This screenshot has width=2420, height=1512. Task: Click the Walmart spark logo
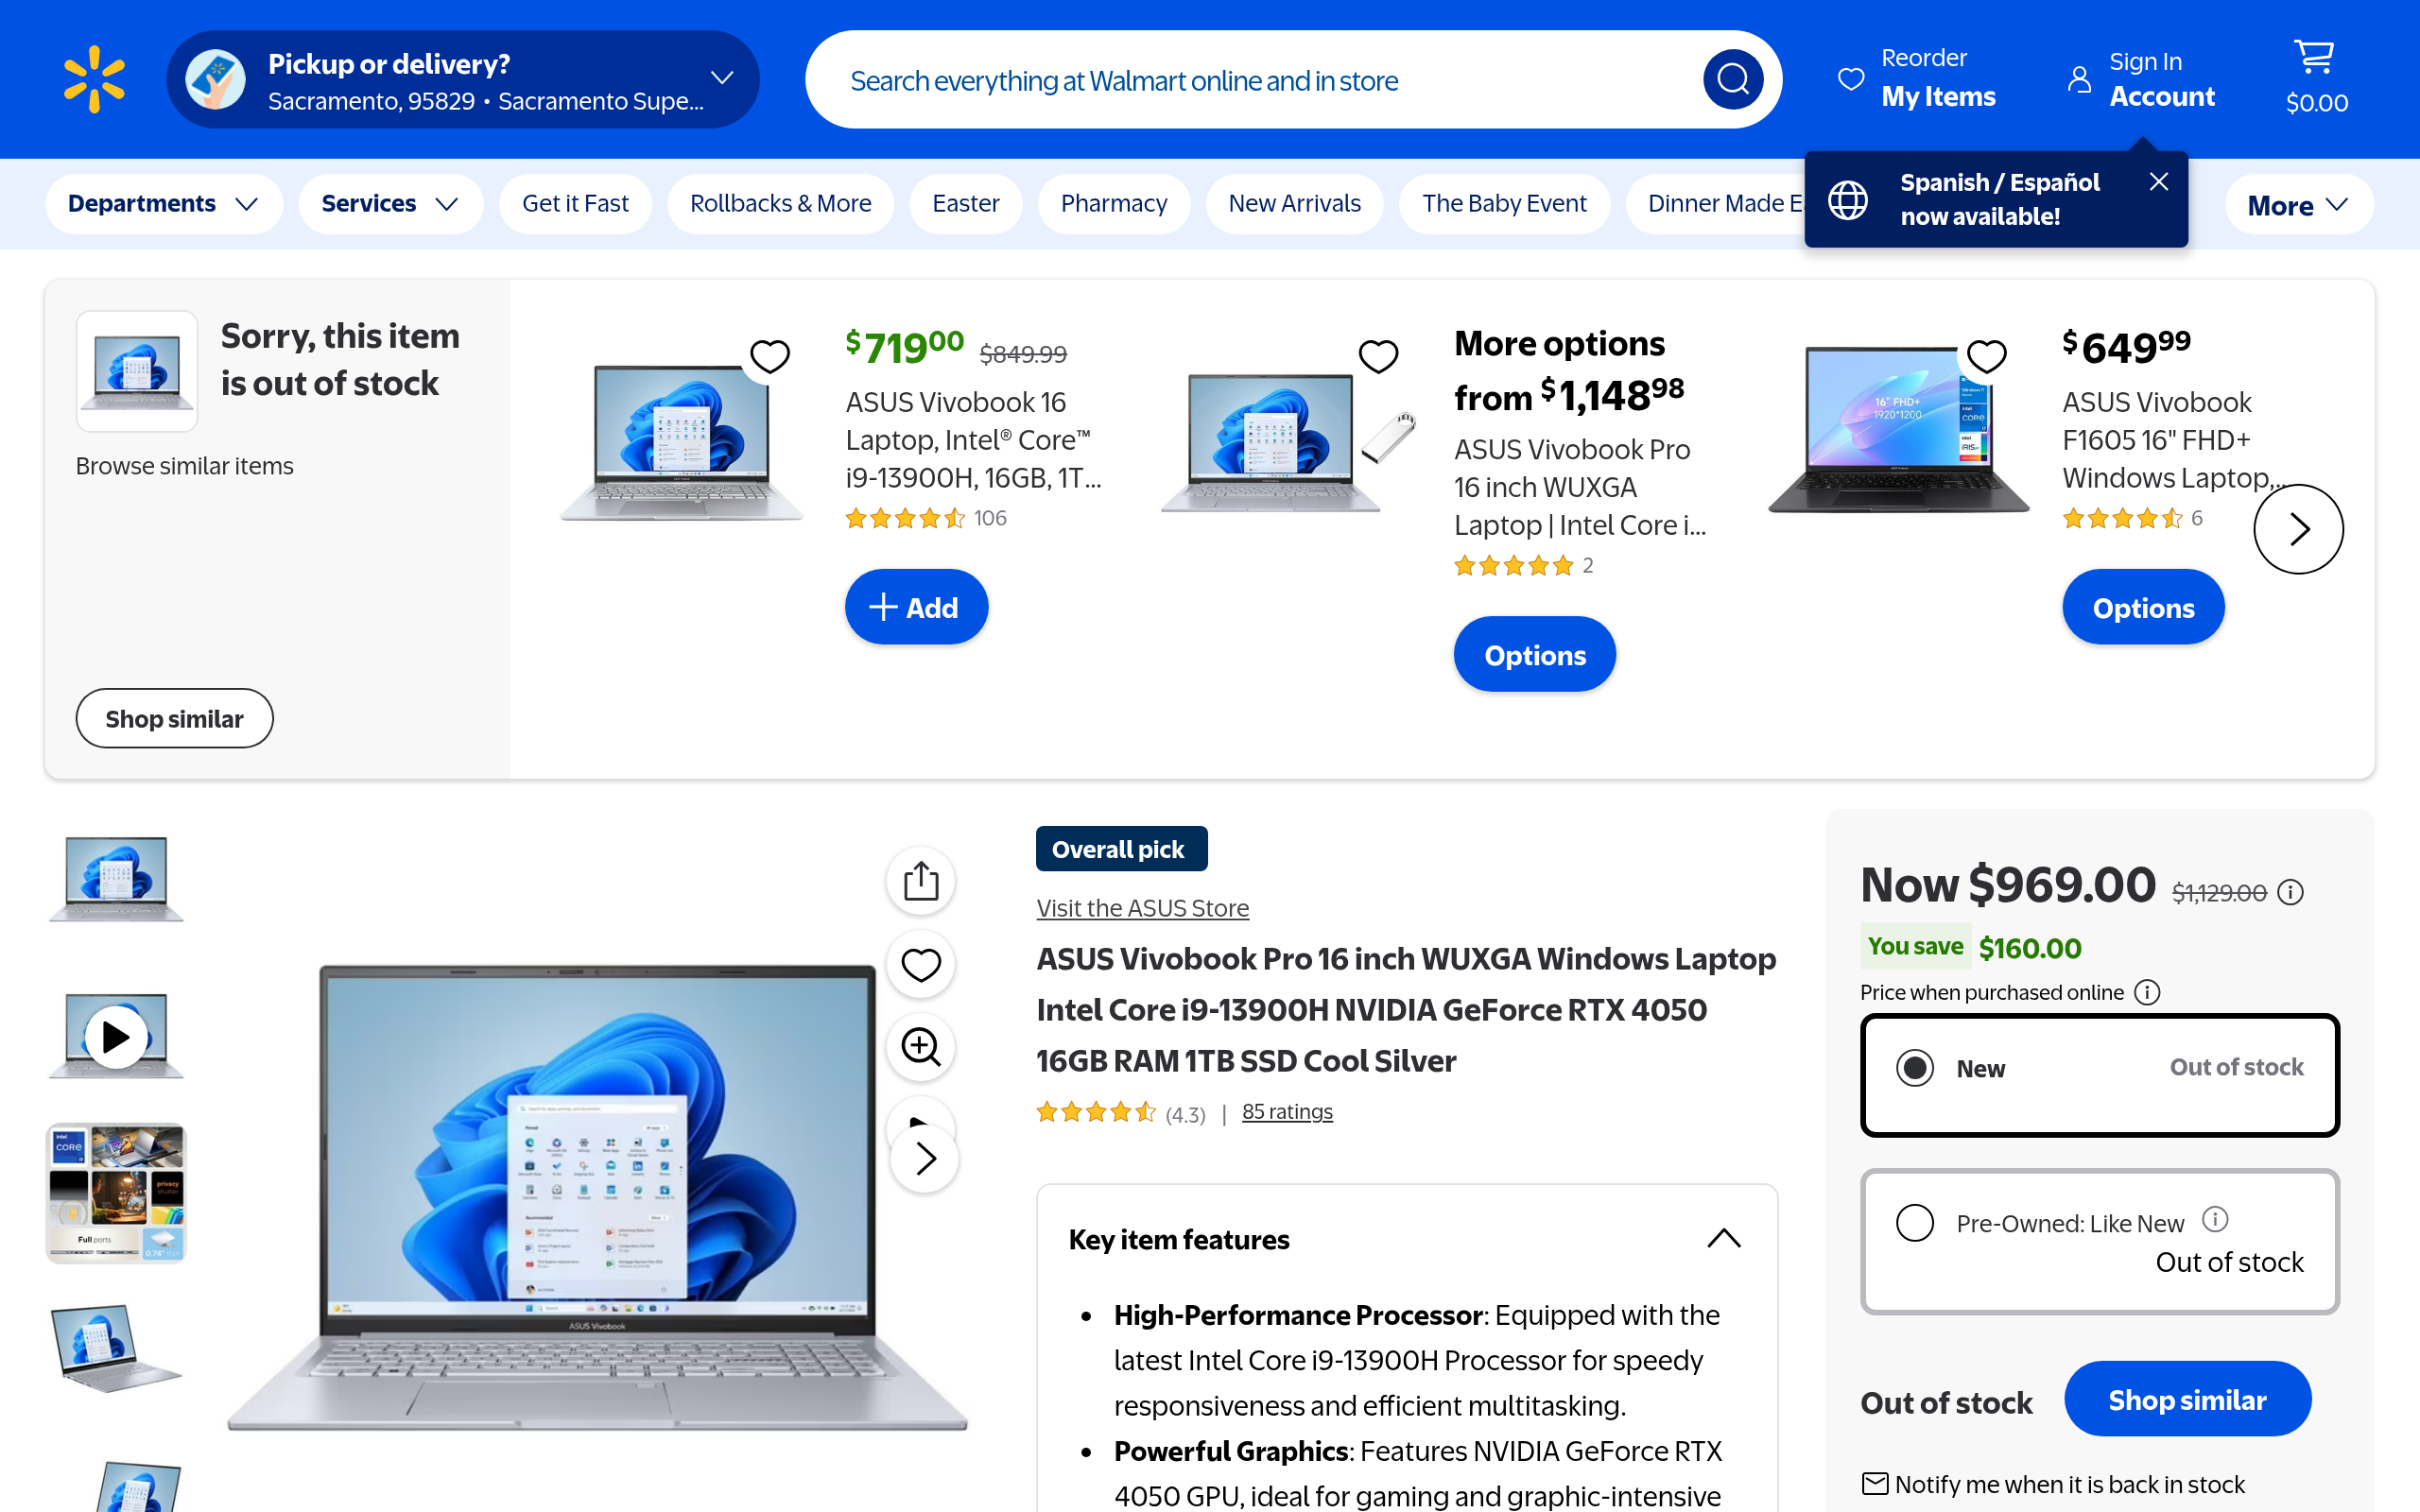[94, 79]
